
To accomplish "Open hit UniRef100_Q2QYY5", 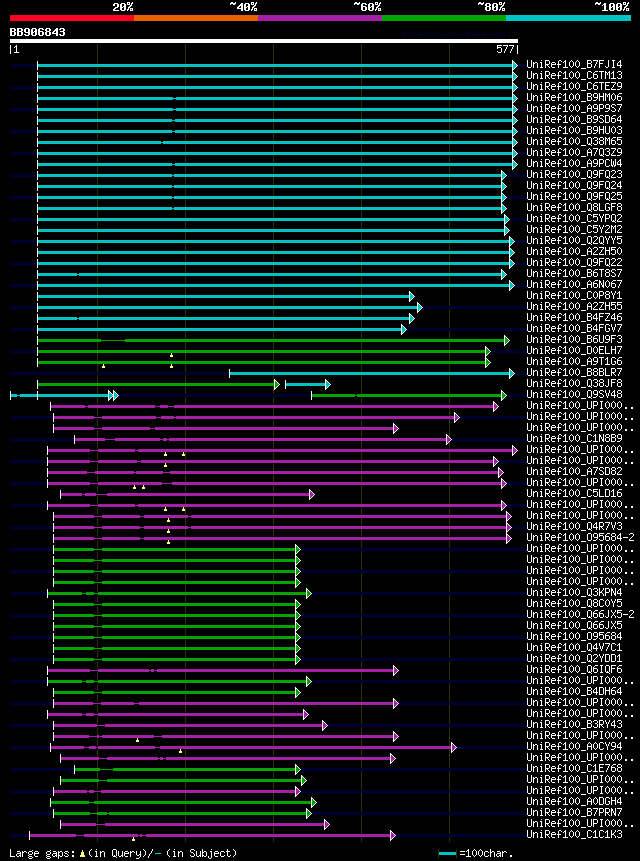I will 574,241.
